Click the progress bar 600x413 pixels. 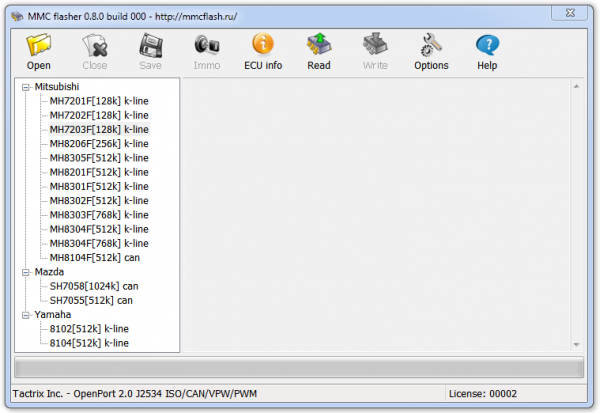(299, 367)
